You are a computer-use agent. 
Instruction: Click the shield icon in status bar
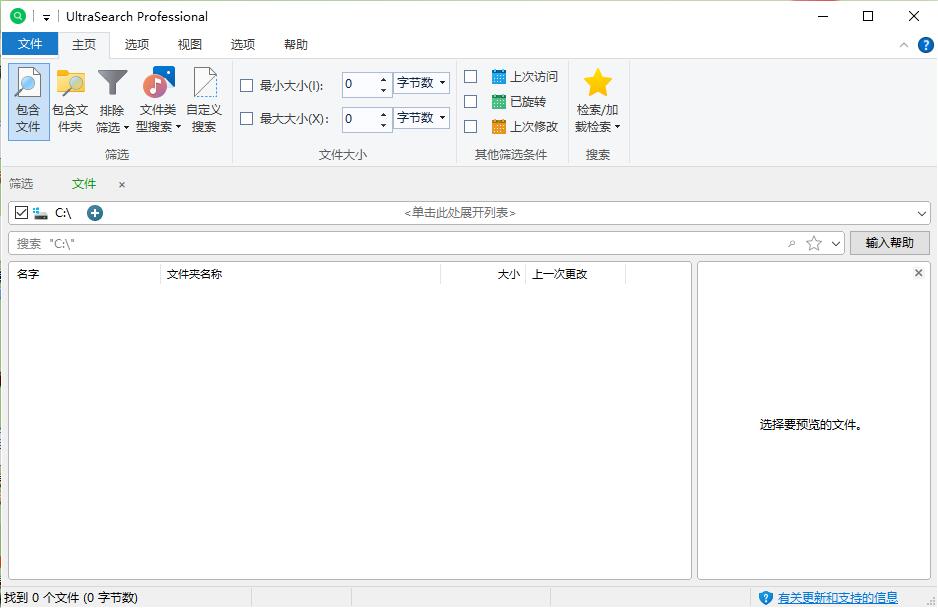[x=765, y=597]
